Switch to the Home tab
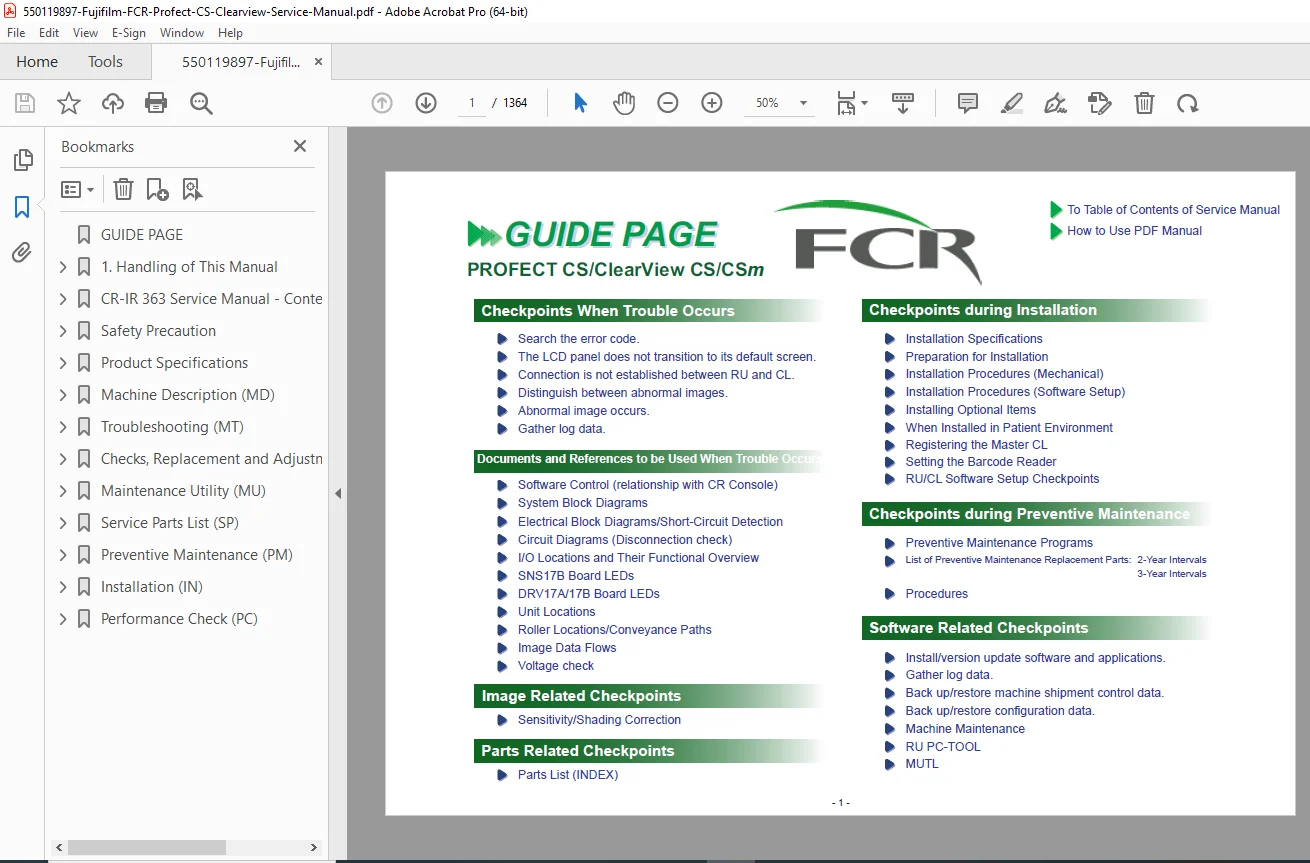The width and height of the screenshot is (1310, 863). click(37, 62)
